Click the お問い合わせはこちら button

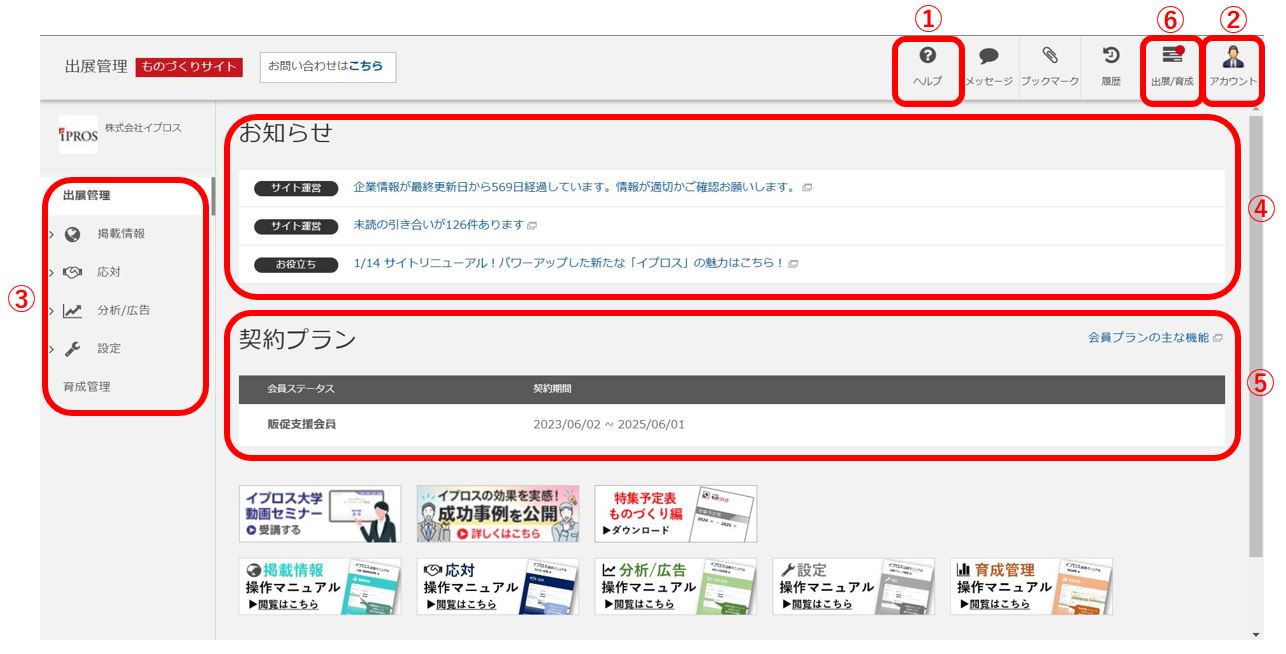tap(327, 66)
